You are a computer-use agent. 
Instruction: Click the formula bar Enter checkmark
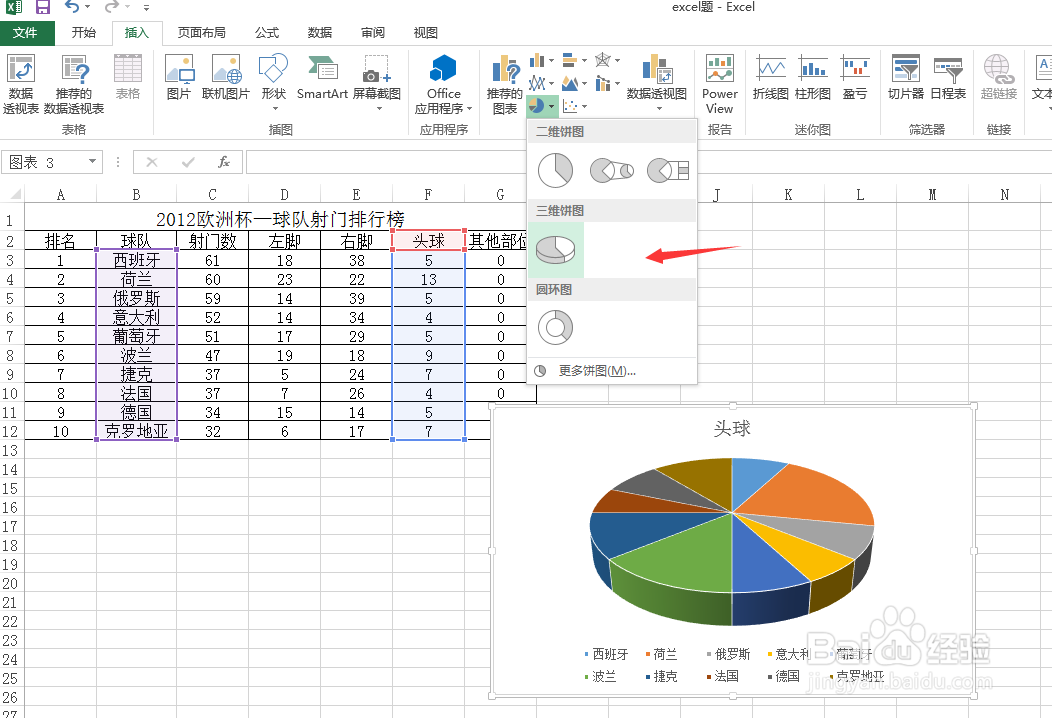pyautogui.click(x=188, y=162)
